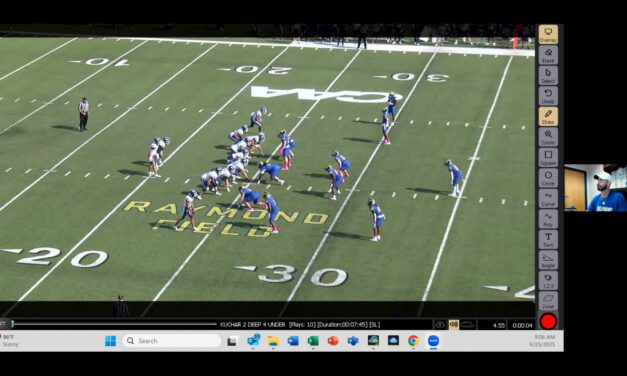The height and width of the screenshot is (376, 627).
Task: Open Outlook from taskbar
Action: tap(253, 341)
